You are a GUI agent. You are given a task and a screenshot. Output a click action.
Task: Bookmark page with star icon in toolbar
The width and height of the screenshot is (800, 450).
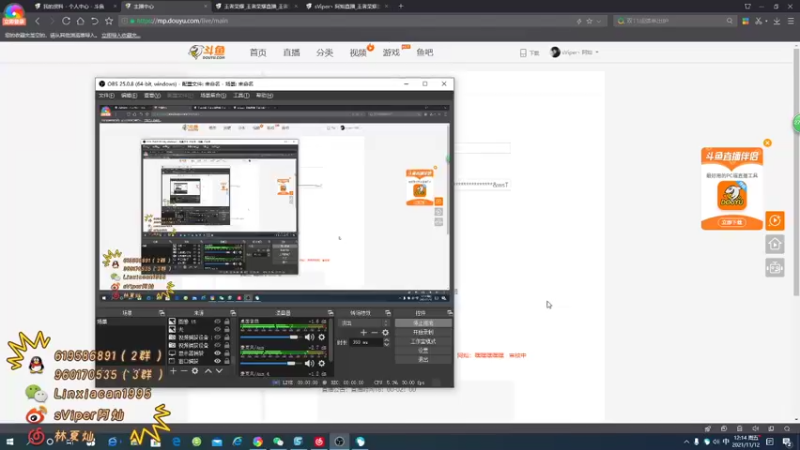point(109,21)
